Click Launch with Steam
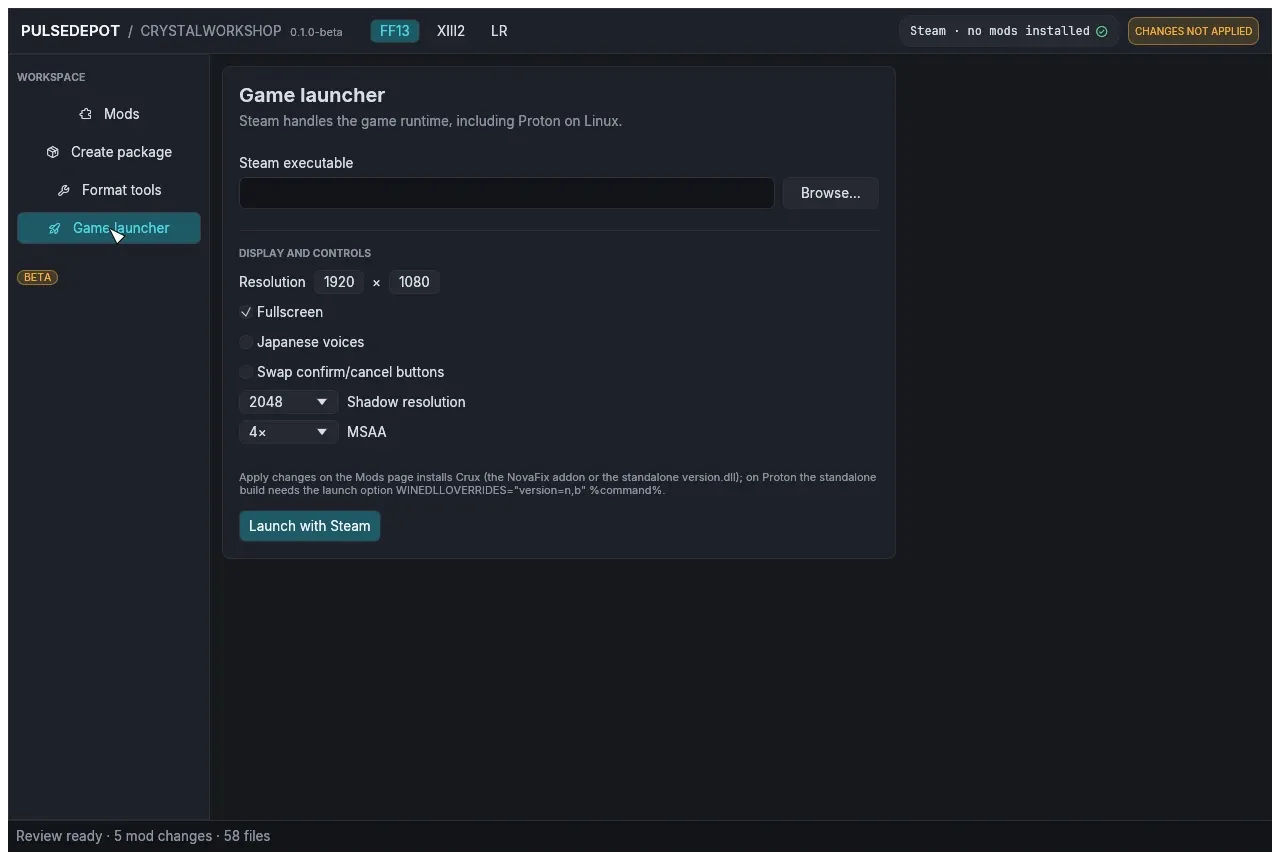 pyautogui.click(x=310, y=526)
